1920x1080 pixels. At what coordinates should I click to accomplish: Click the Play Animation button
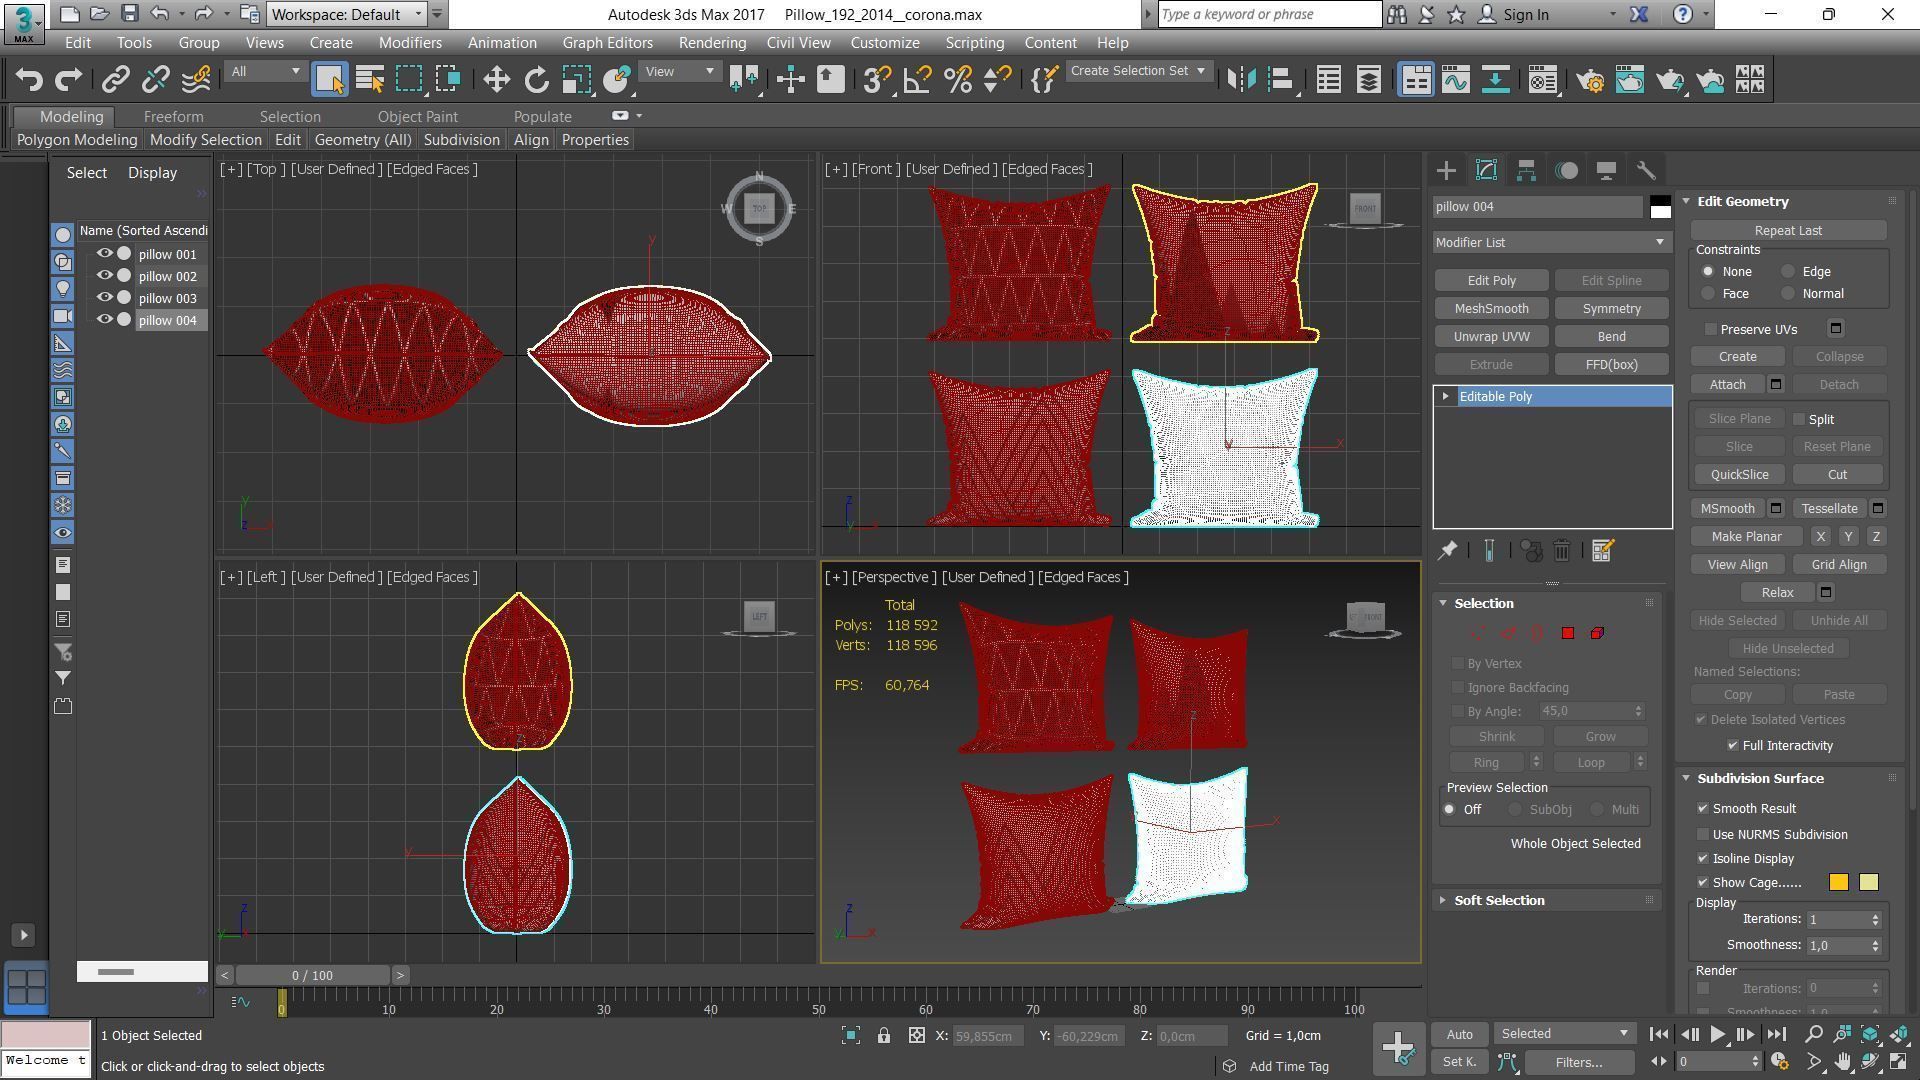(1717, 1035)
